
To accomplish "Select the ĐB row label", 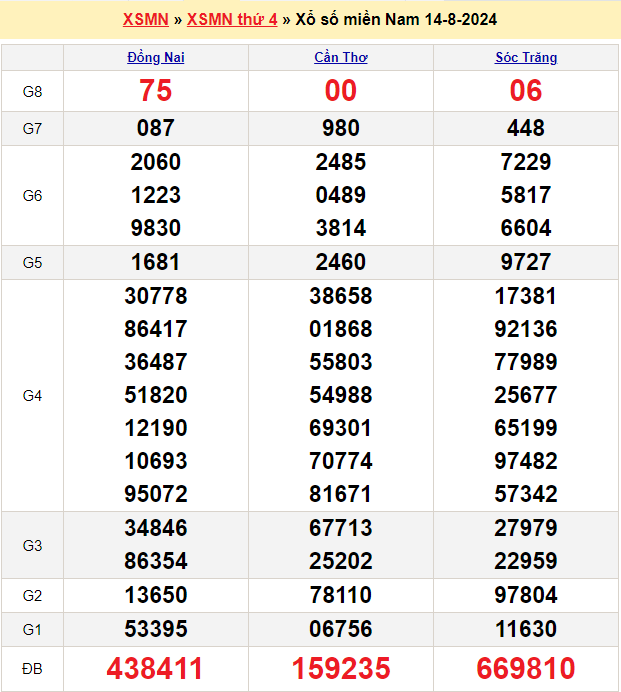I will pyautogui.click(x=32, y=668).
